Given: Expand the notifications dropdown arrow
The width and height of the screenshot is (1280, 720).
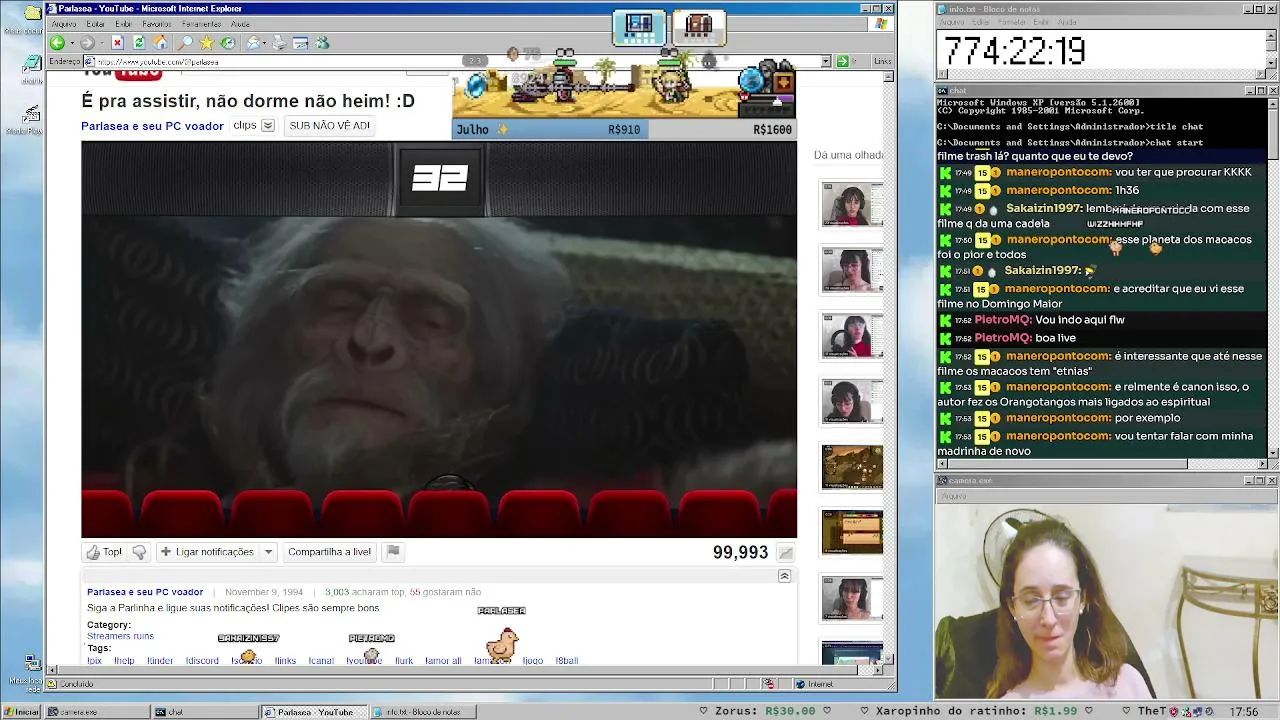Looking at the screenshot, I should (268, 552).
